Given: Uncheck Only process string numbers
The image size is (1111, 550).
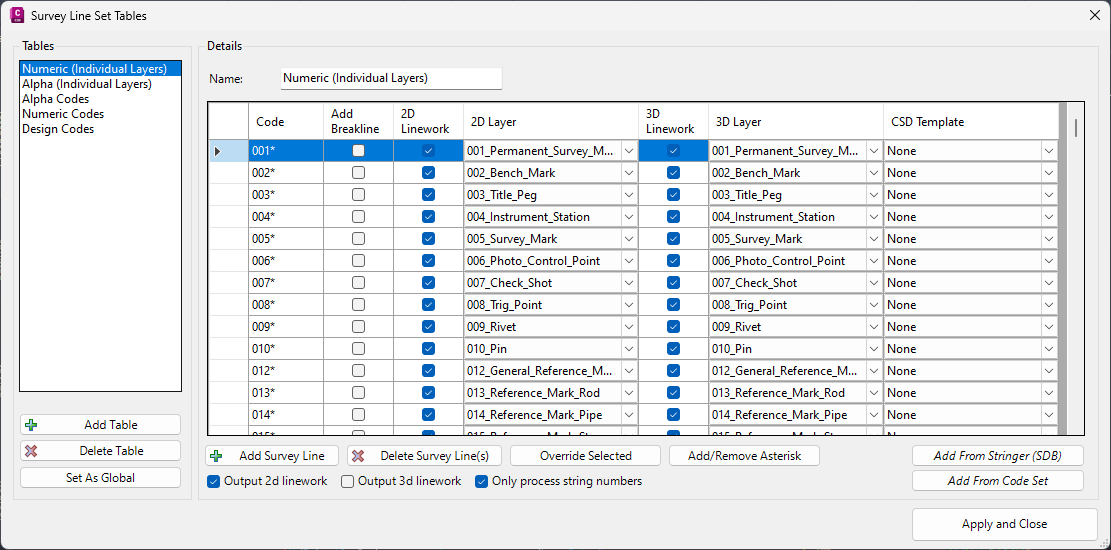Looking at the screenshot, I should 481,481.
